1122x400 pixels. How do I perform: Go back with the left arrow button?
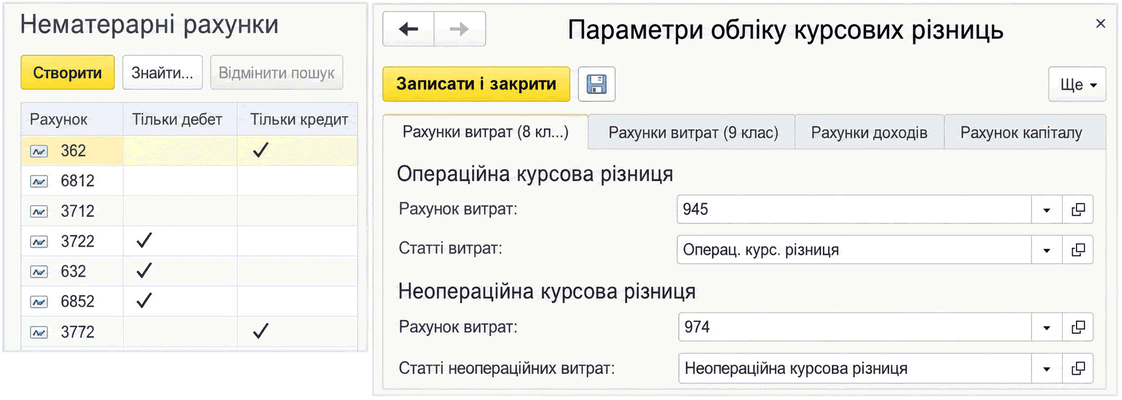[409, 29]
